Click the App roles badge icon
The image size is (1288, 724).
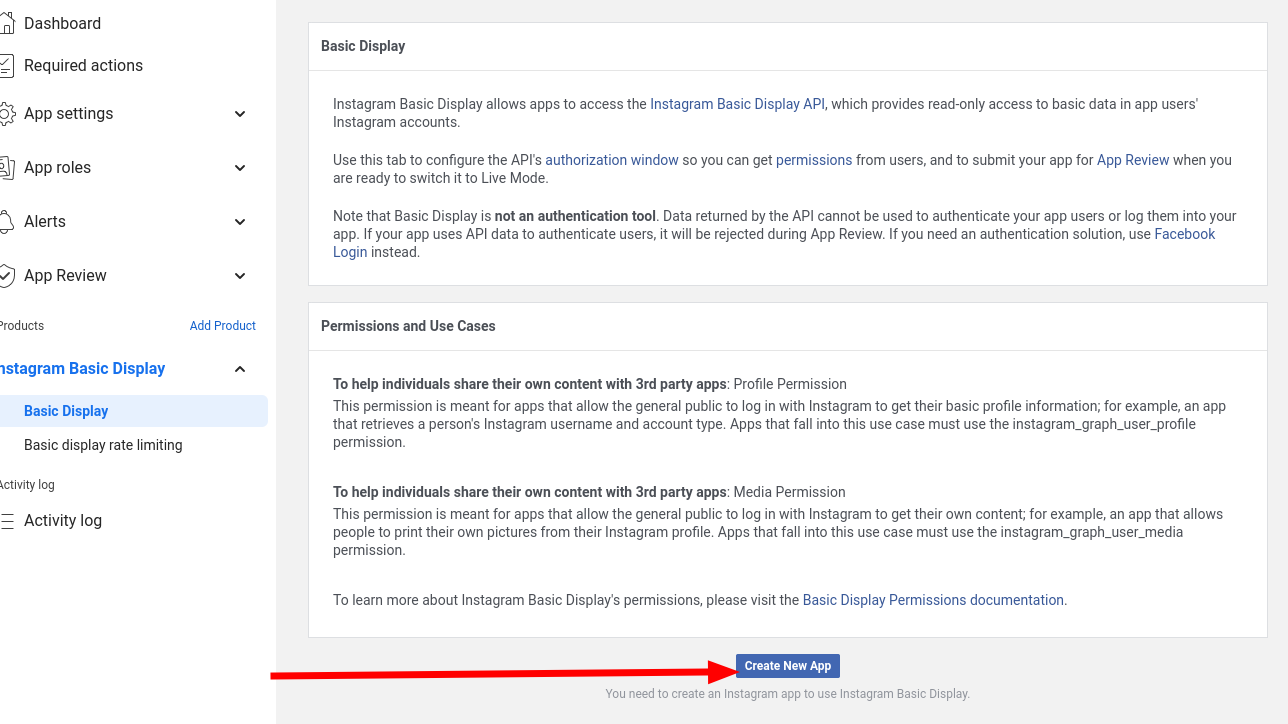pos(7,168)
